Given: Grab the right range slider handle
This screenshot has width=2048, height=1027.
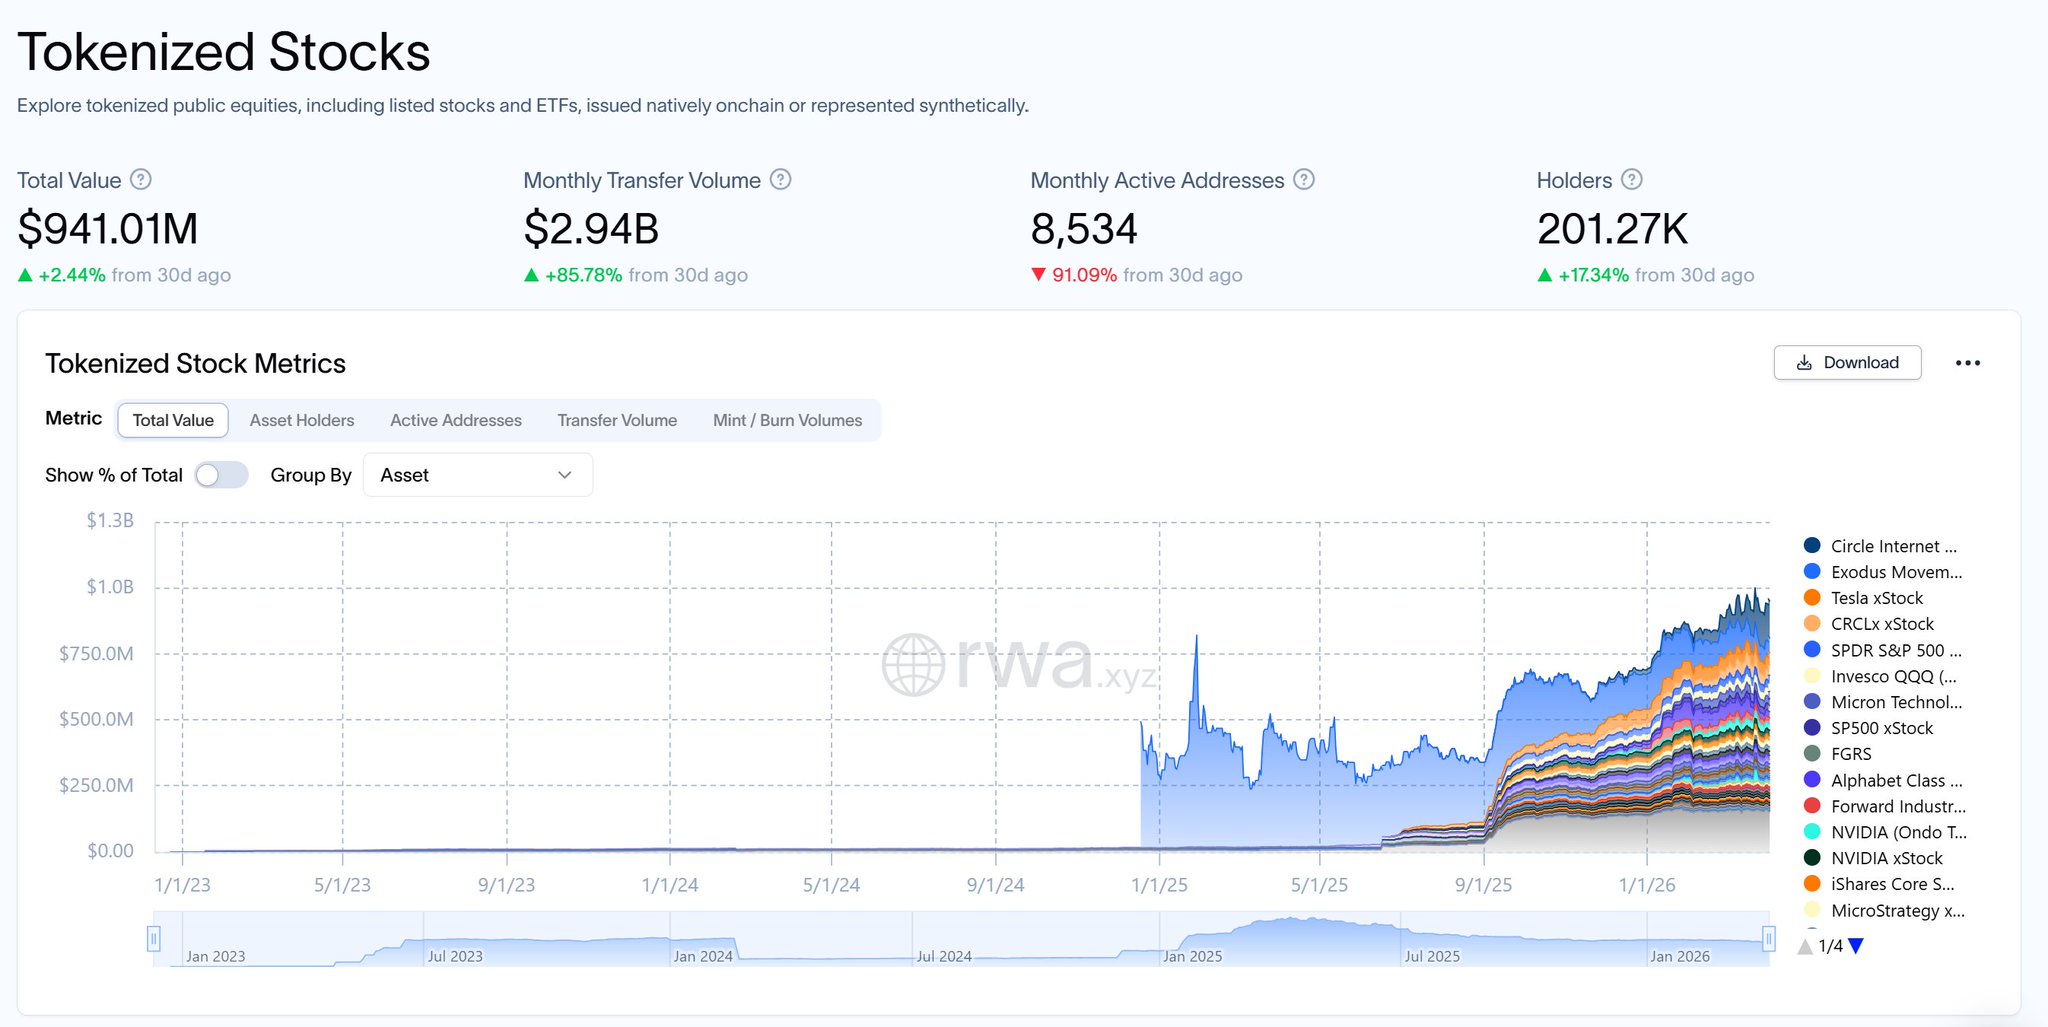Looking at the screenshot, I should 1768,939.
